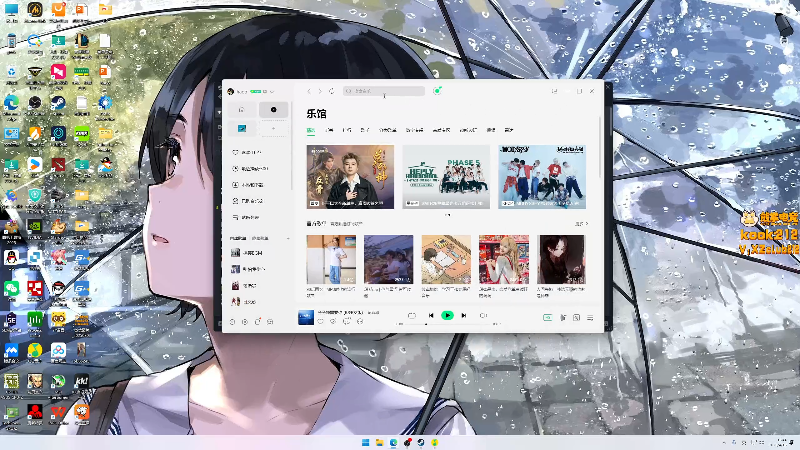Open the favorites heart item in sidebar
Viewport: 800px width, 450px height.
[x=247, y=152]
